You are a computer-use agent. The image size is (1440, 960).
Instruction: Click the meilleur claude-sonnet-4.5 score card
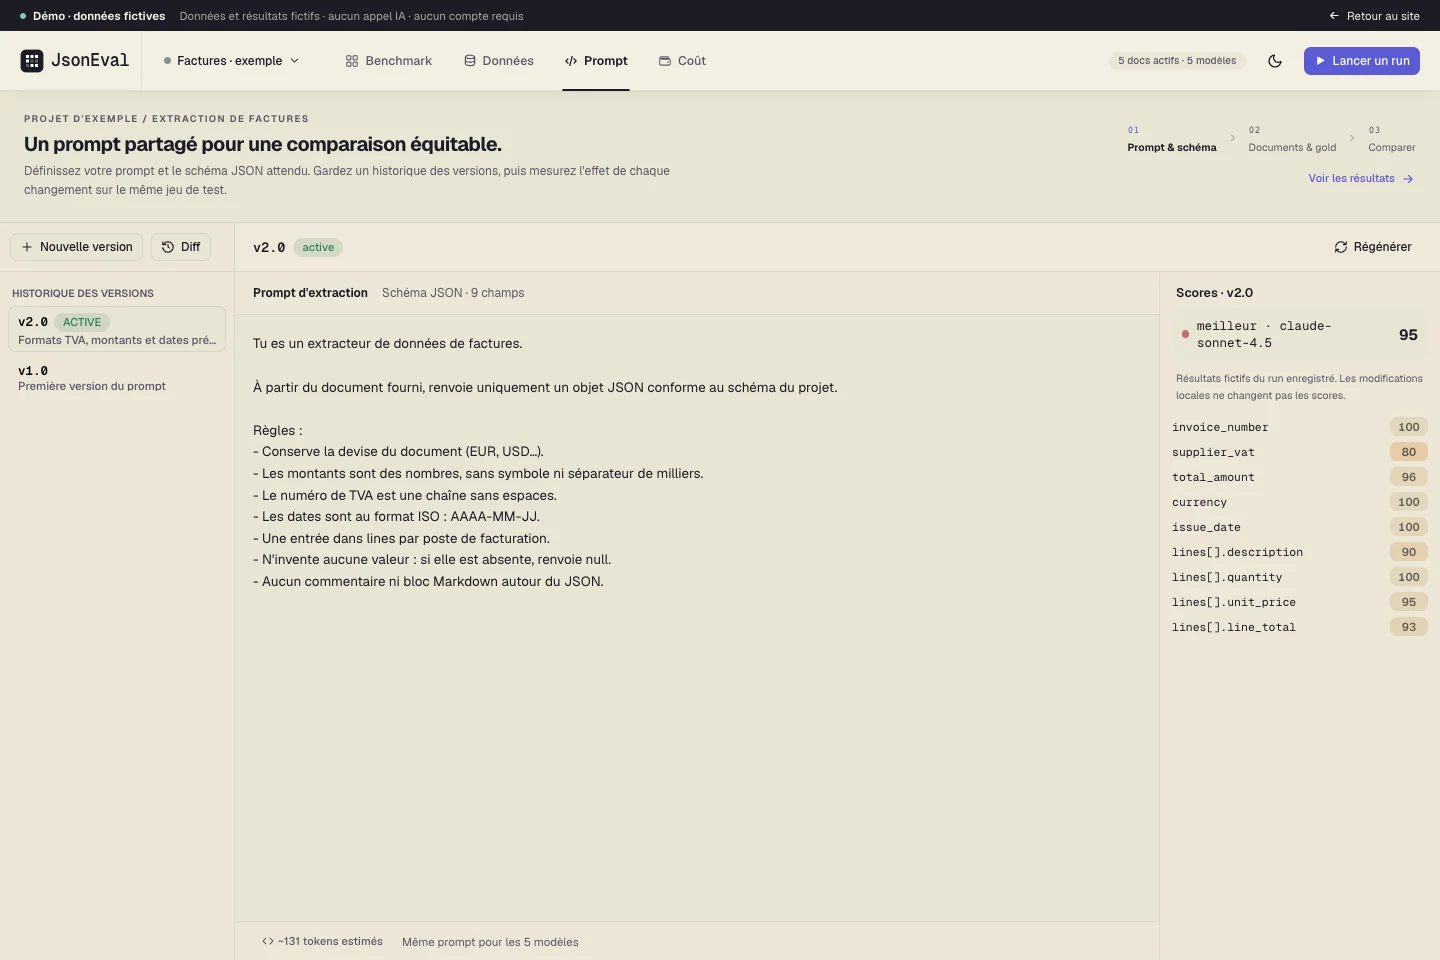(x=1300, y=335)
